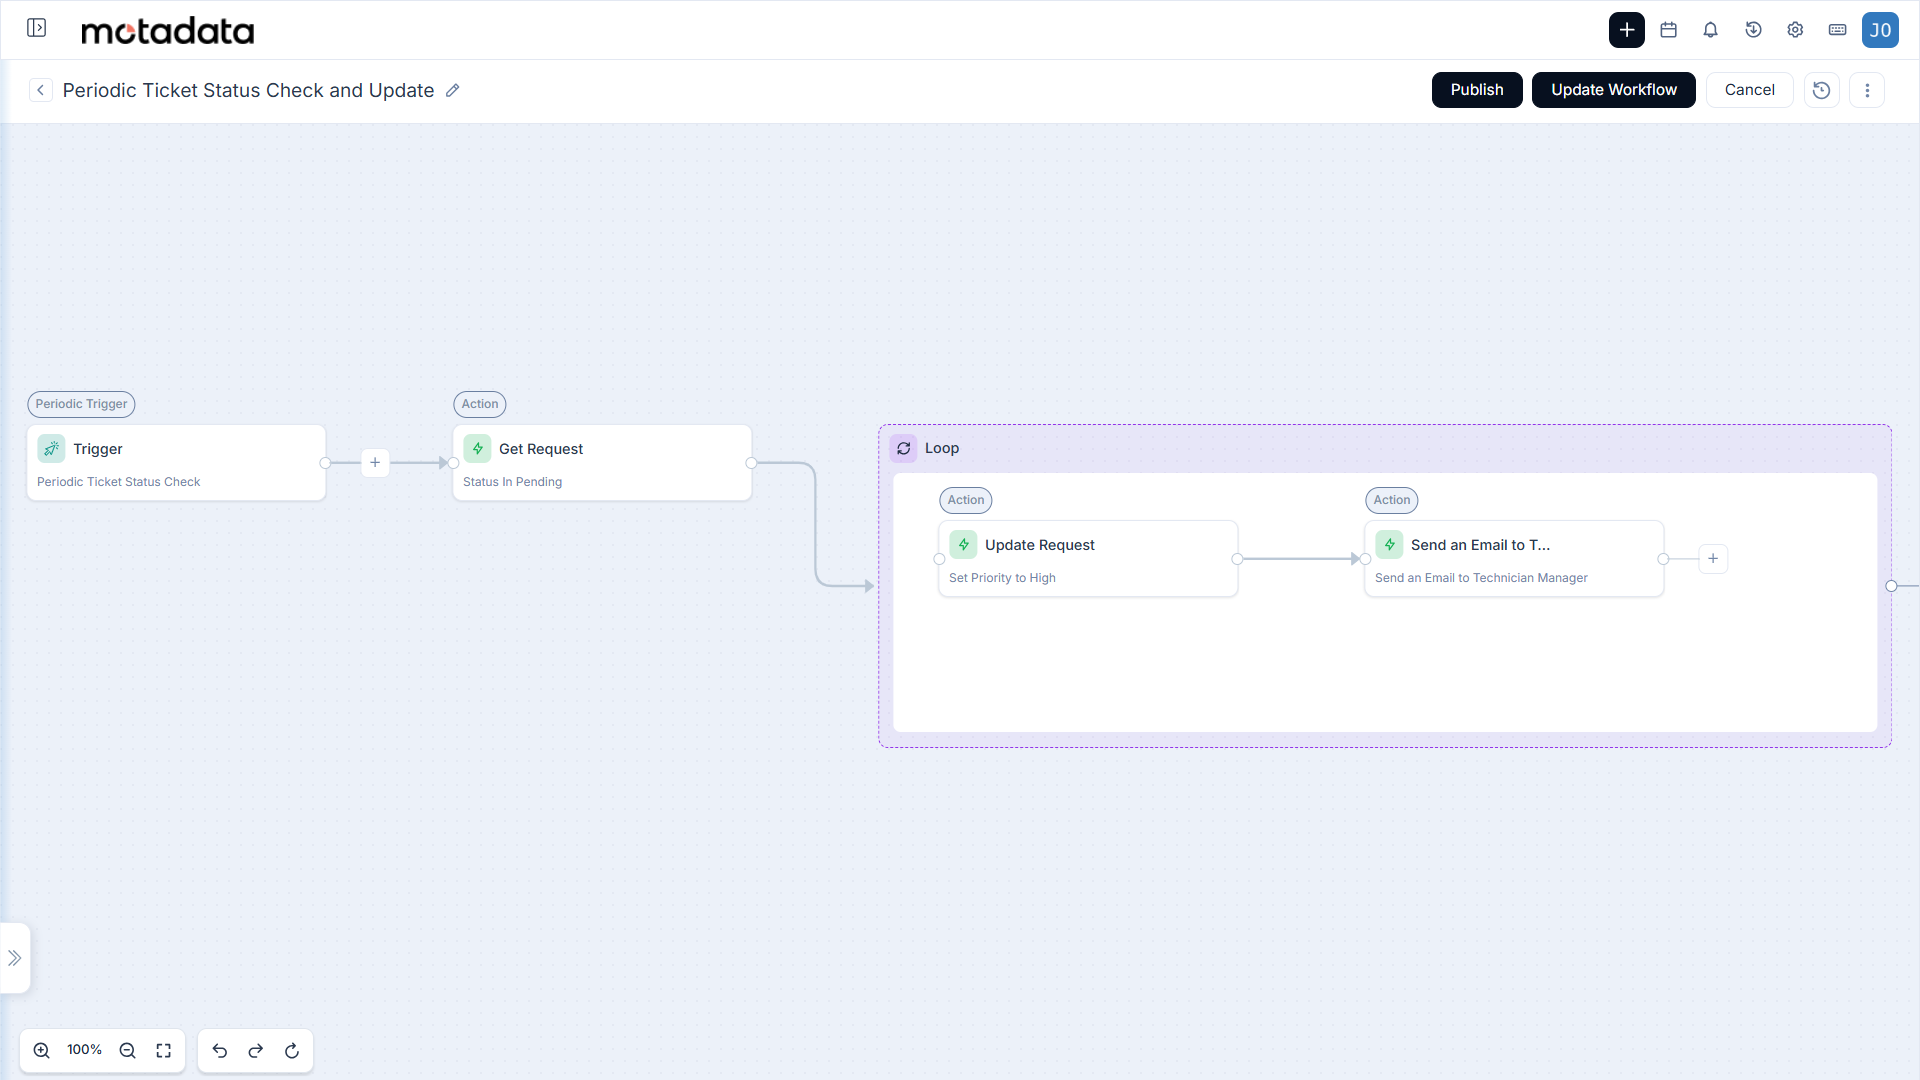This screenshot has height=1080, width=1920.
Task: Click the workflow title text
Action: point(248,90)
